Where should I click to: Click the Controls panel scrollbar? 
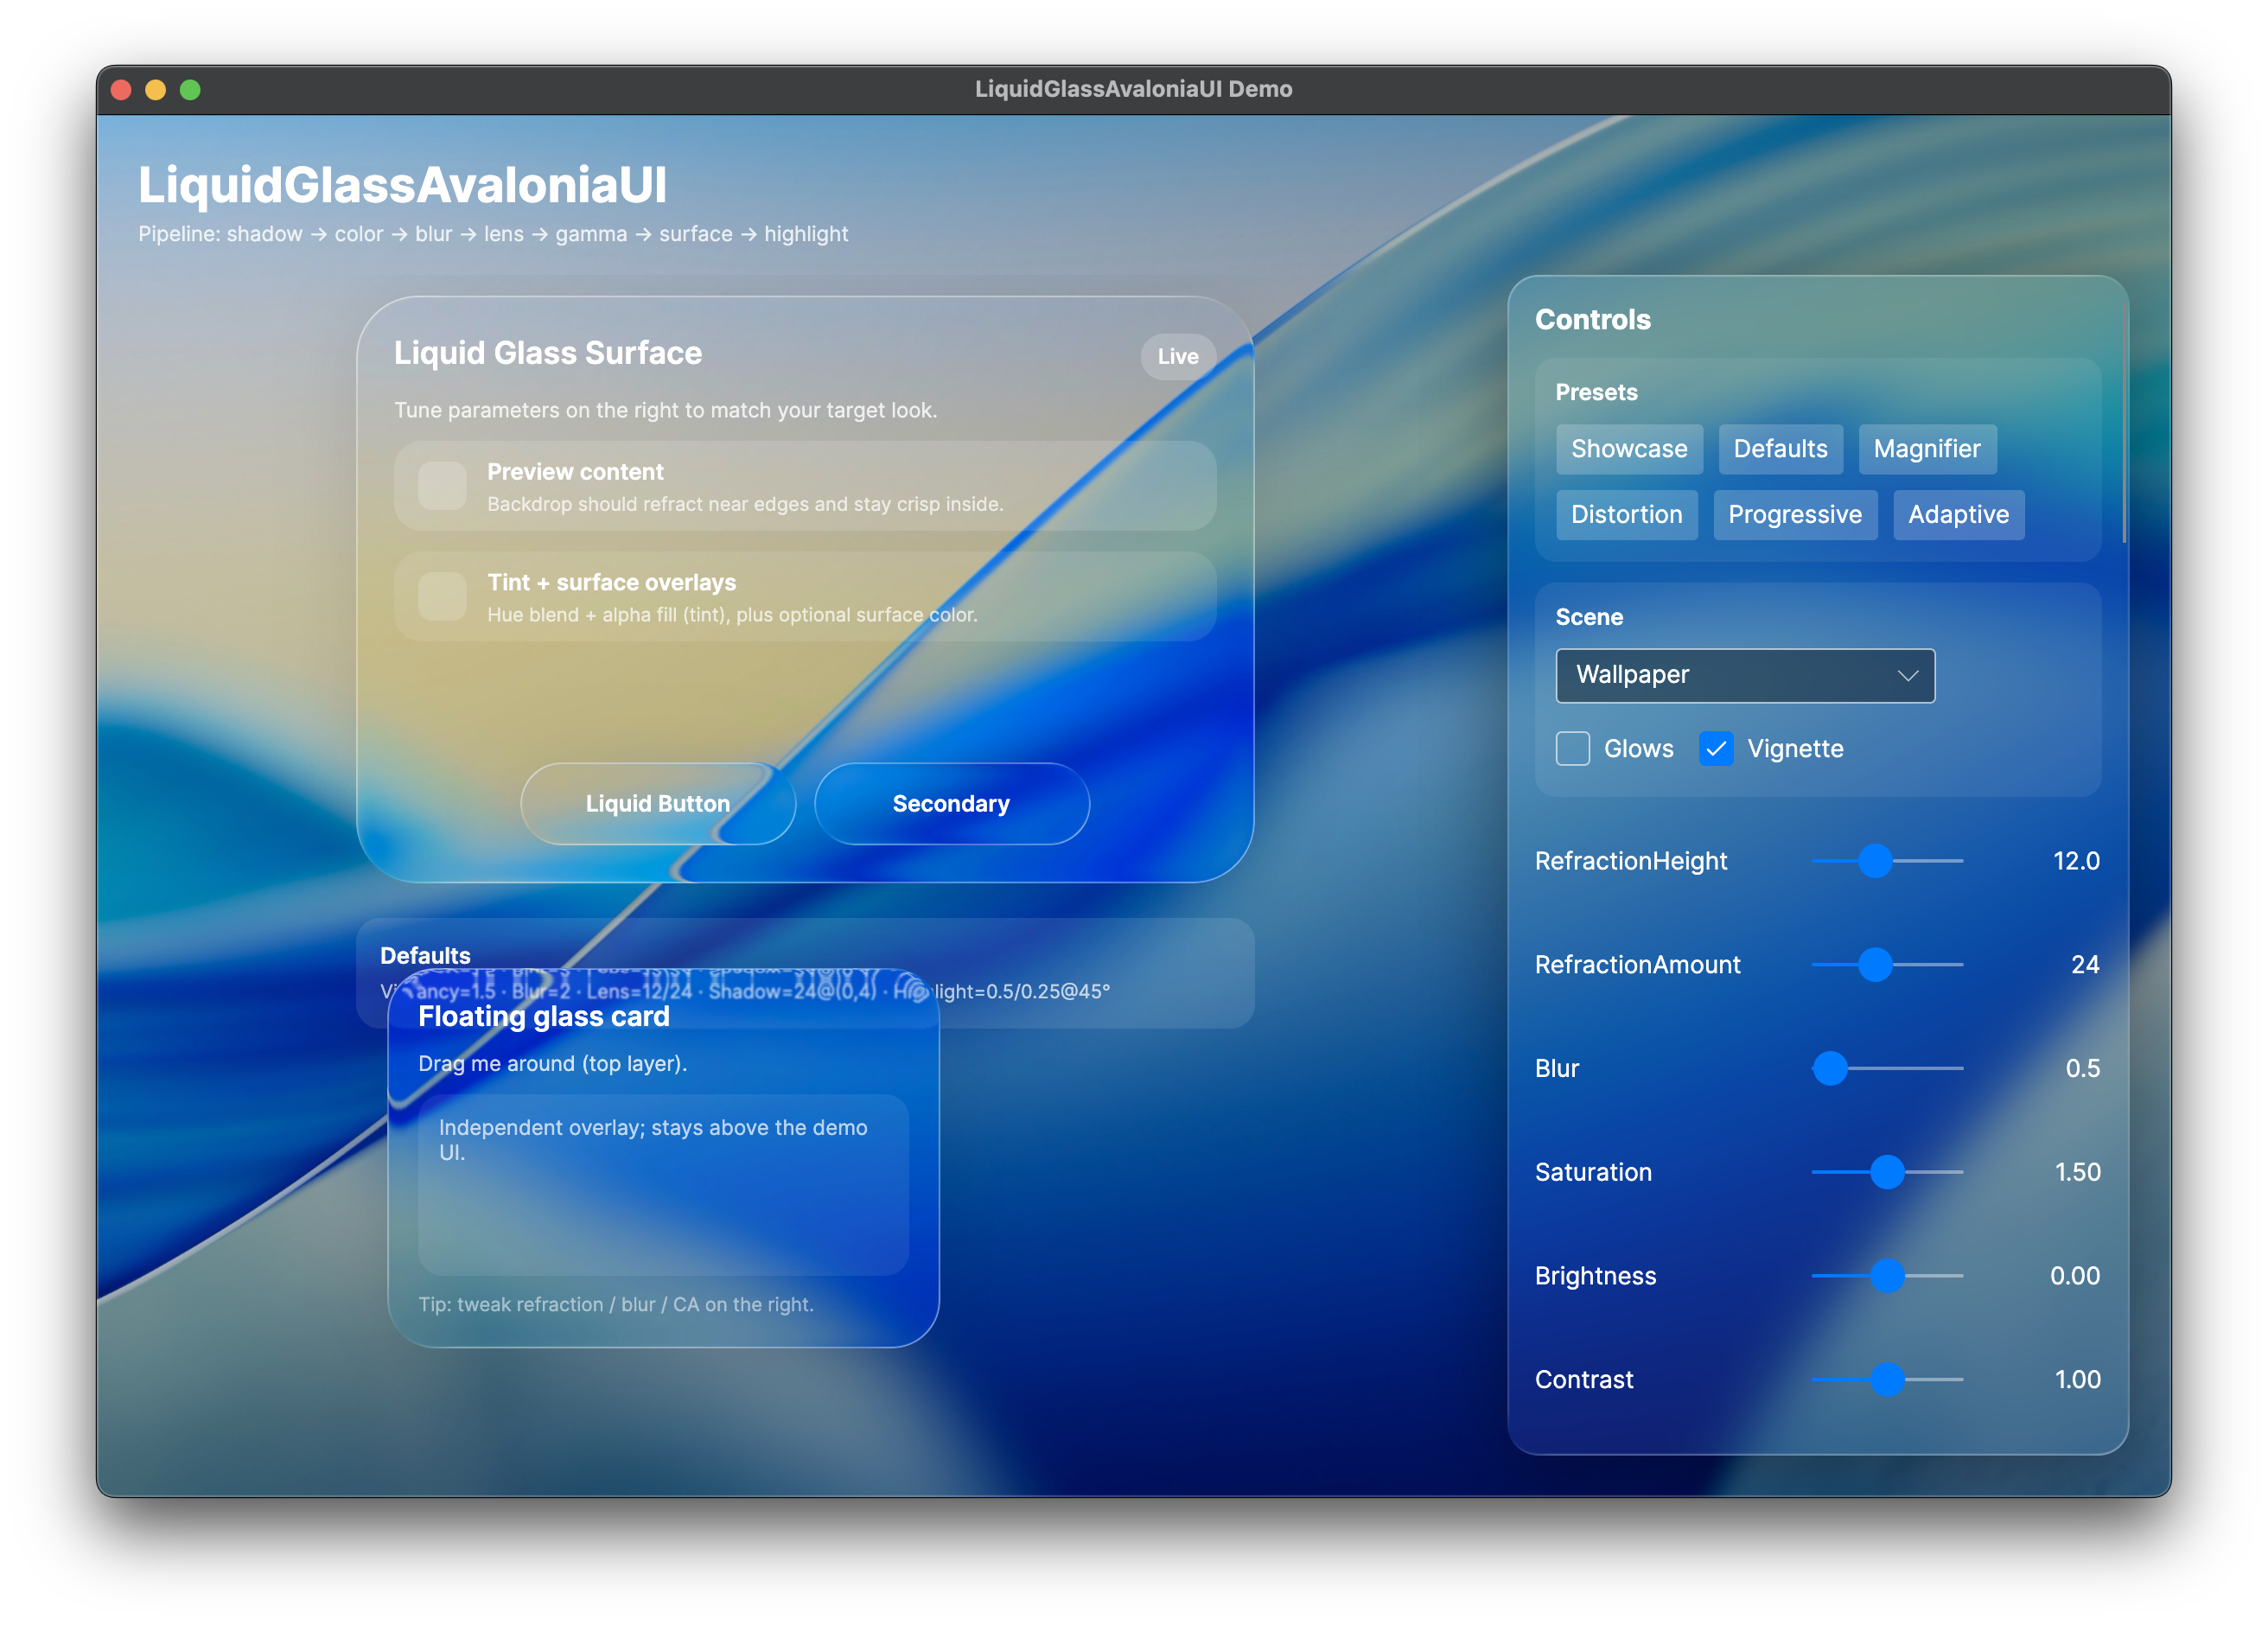click(2124, 425)
